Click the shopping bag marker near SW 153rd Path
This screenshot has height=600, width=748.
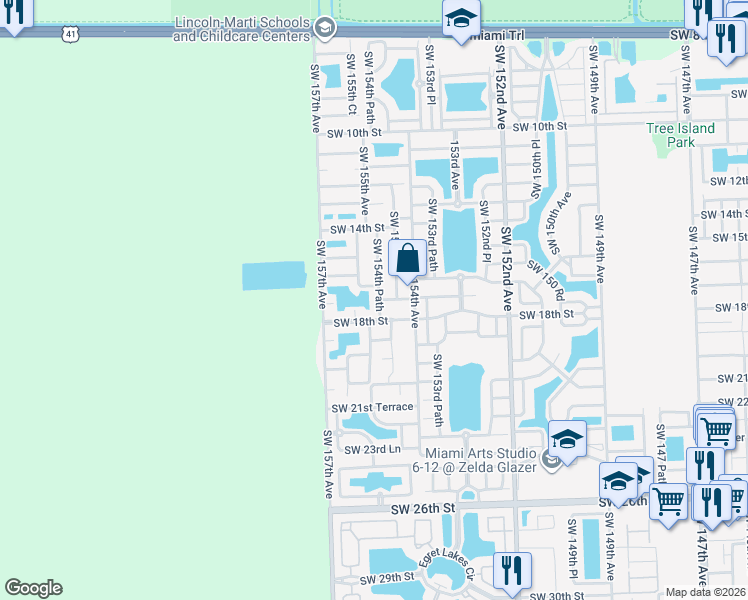pos(407,258)
